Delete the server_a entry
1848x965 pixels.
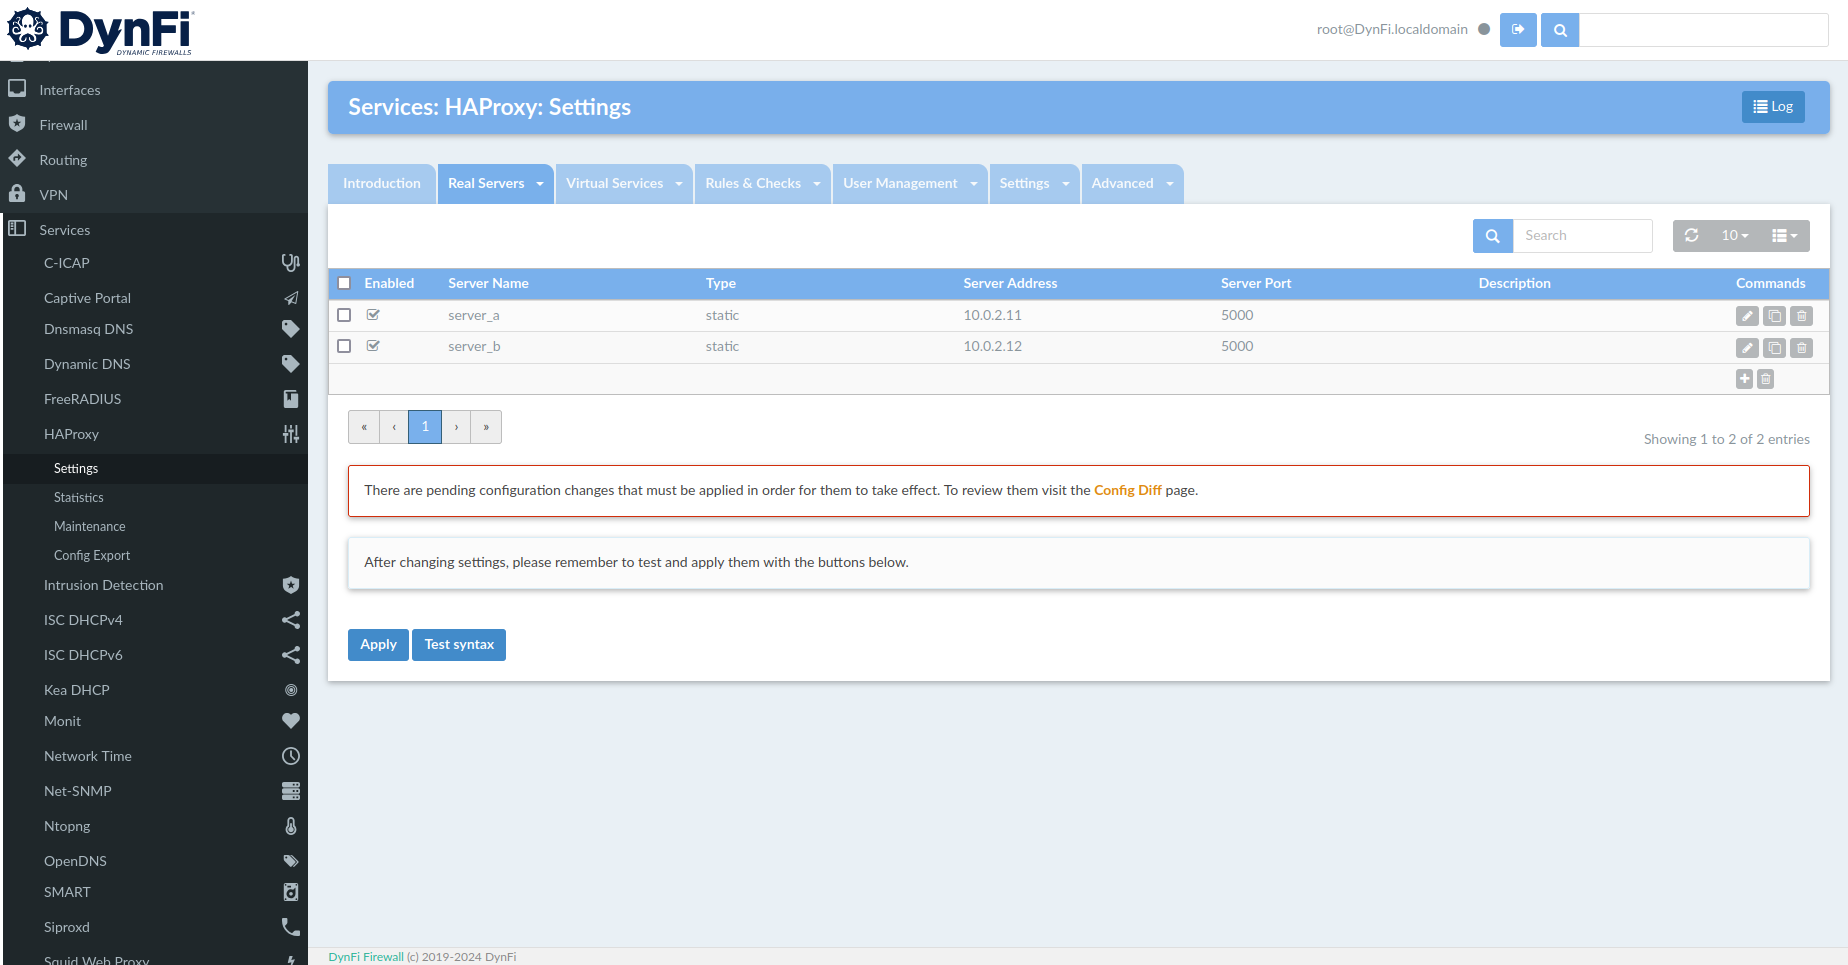click(x=1801, y=316)
